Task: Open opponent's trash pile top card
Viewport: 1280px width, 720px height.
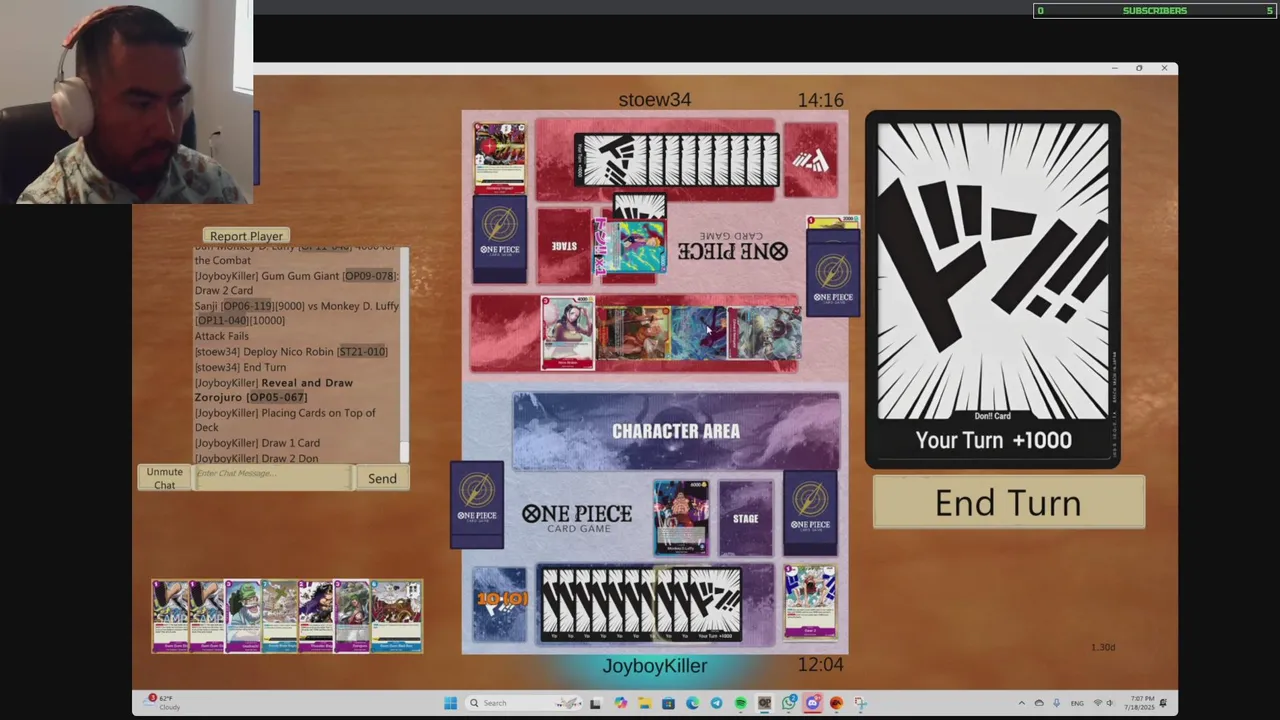Action: 499,158
